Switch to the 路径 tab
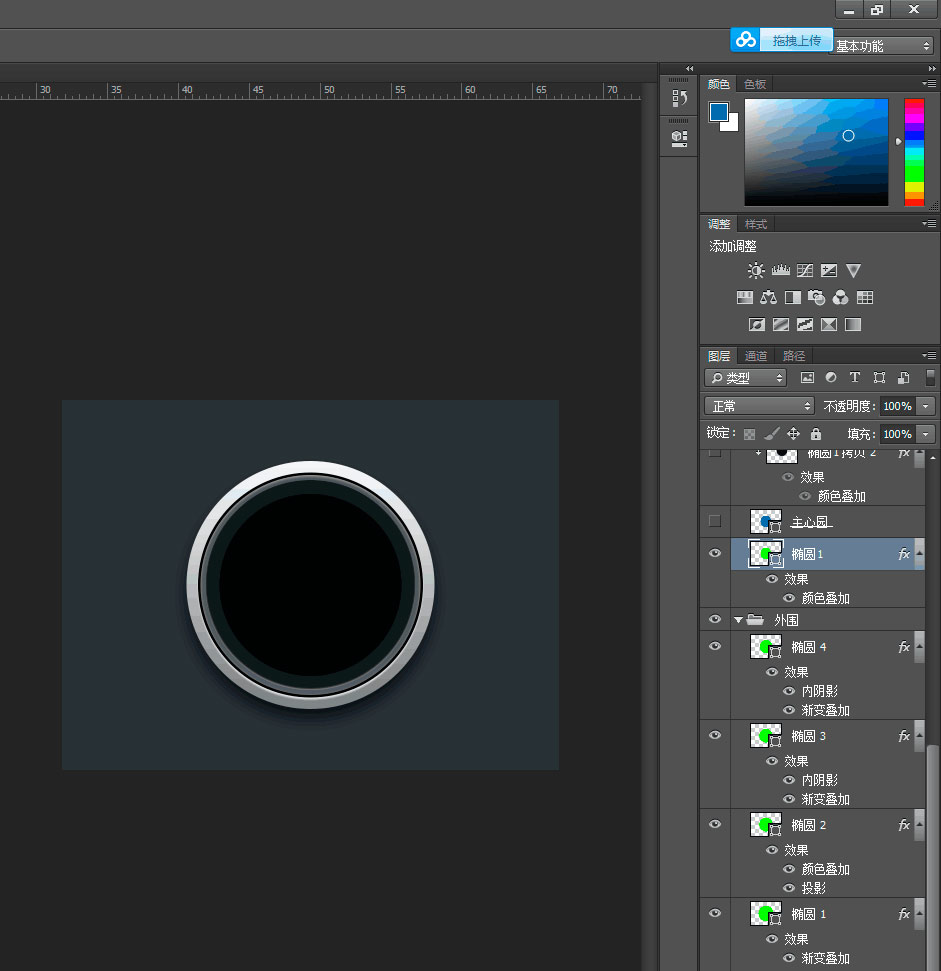The height and width of the screenshot is (971, 941). coord(794,356)
